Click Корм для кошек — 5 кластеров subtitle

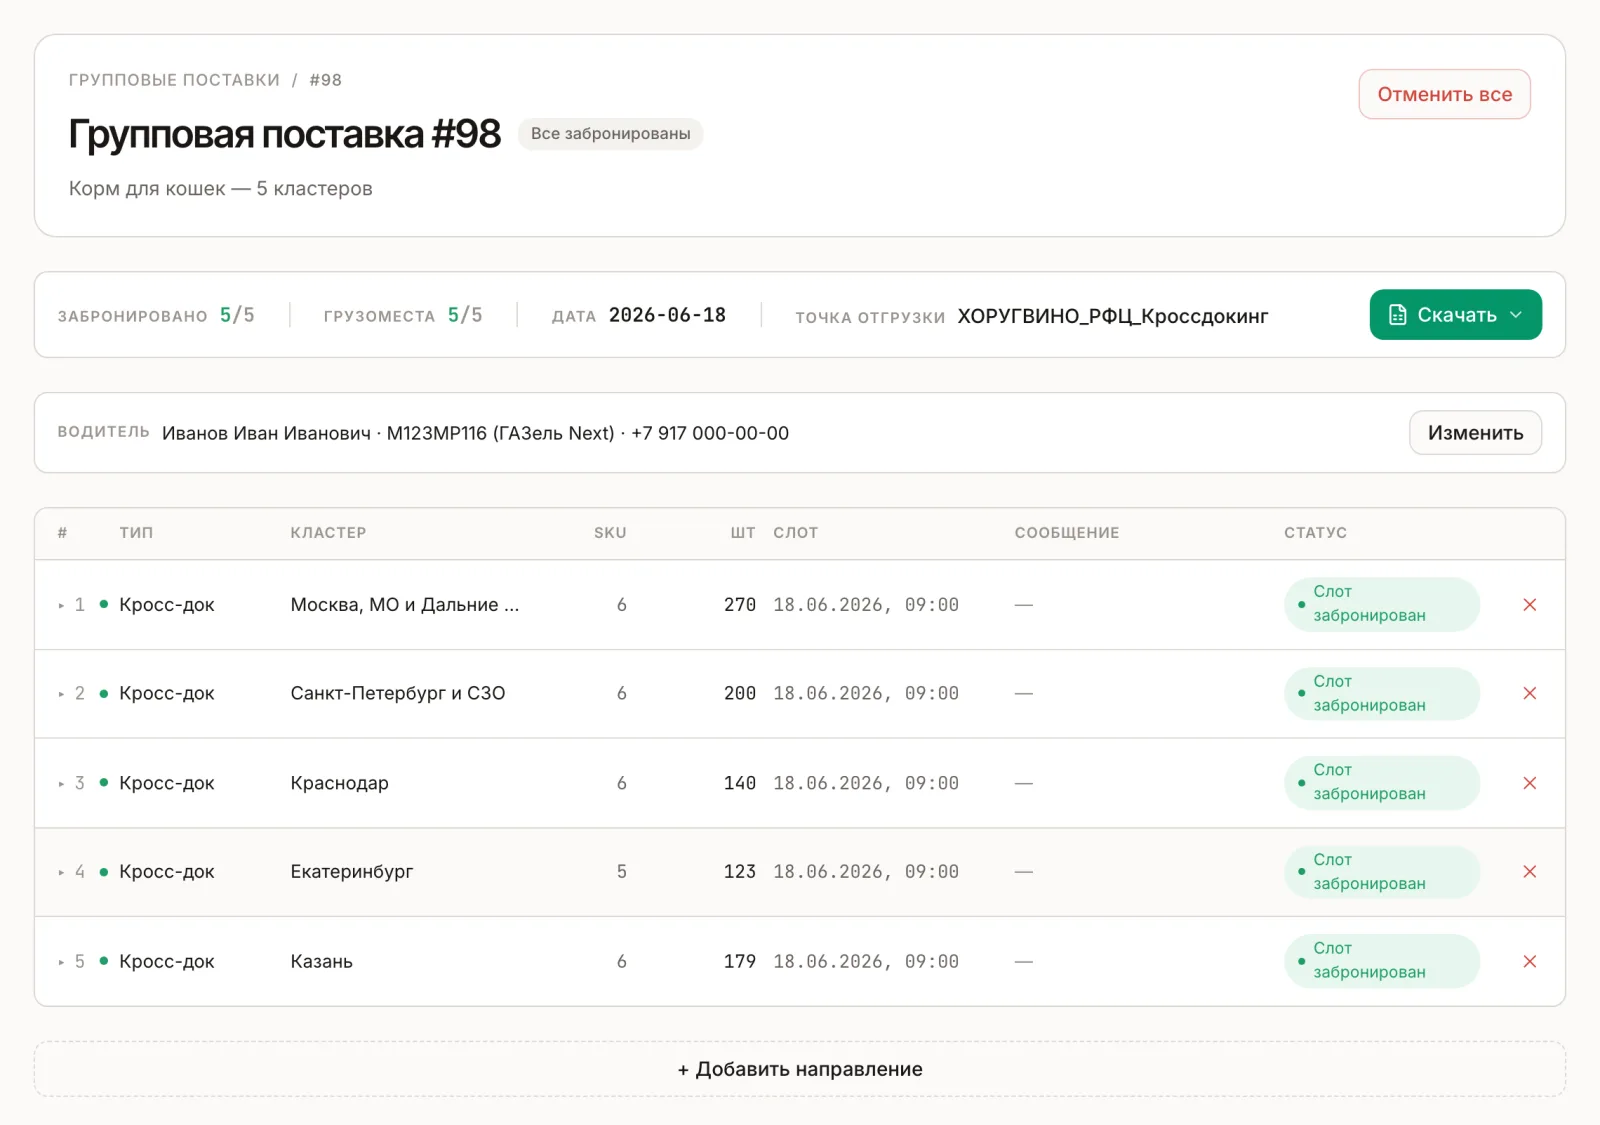tap(220, 189)
